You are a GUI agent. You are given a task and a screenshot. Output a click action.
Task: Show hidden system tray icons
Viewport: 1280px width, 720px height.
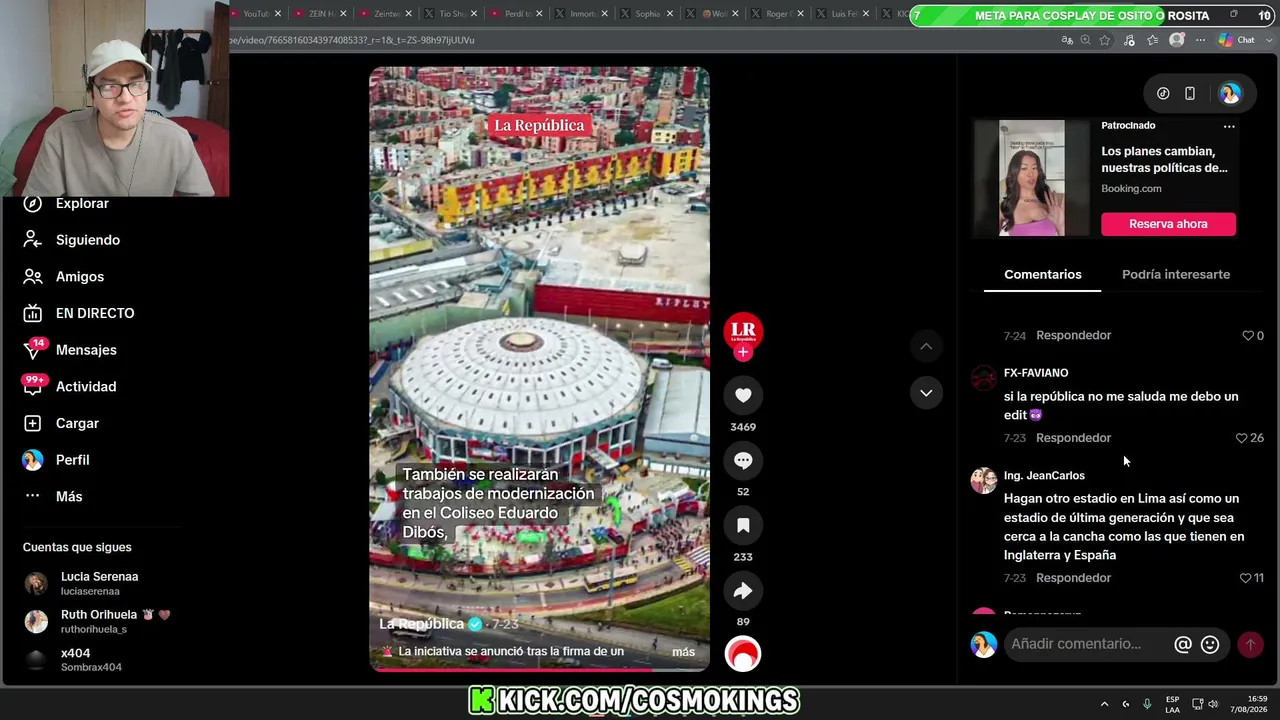[x=1104, y=704]
